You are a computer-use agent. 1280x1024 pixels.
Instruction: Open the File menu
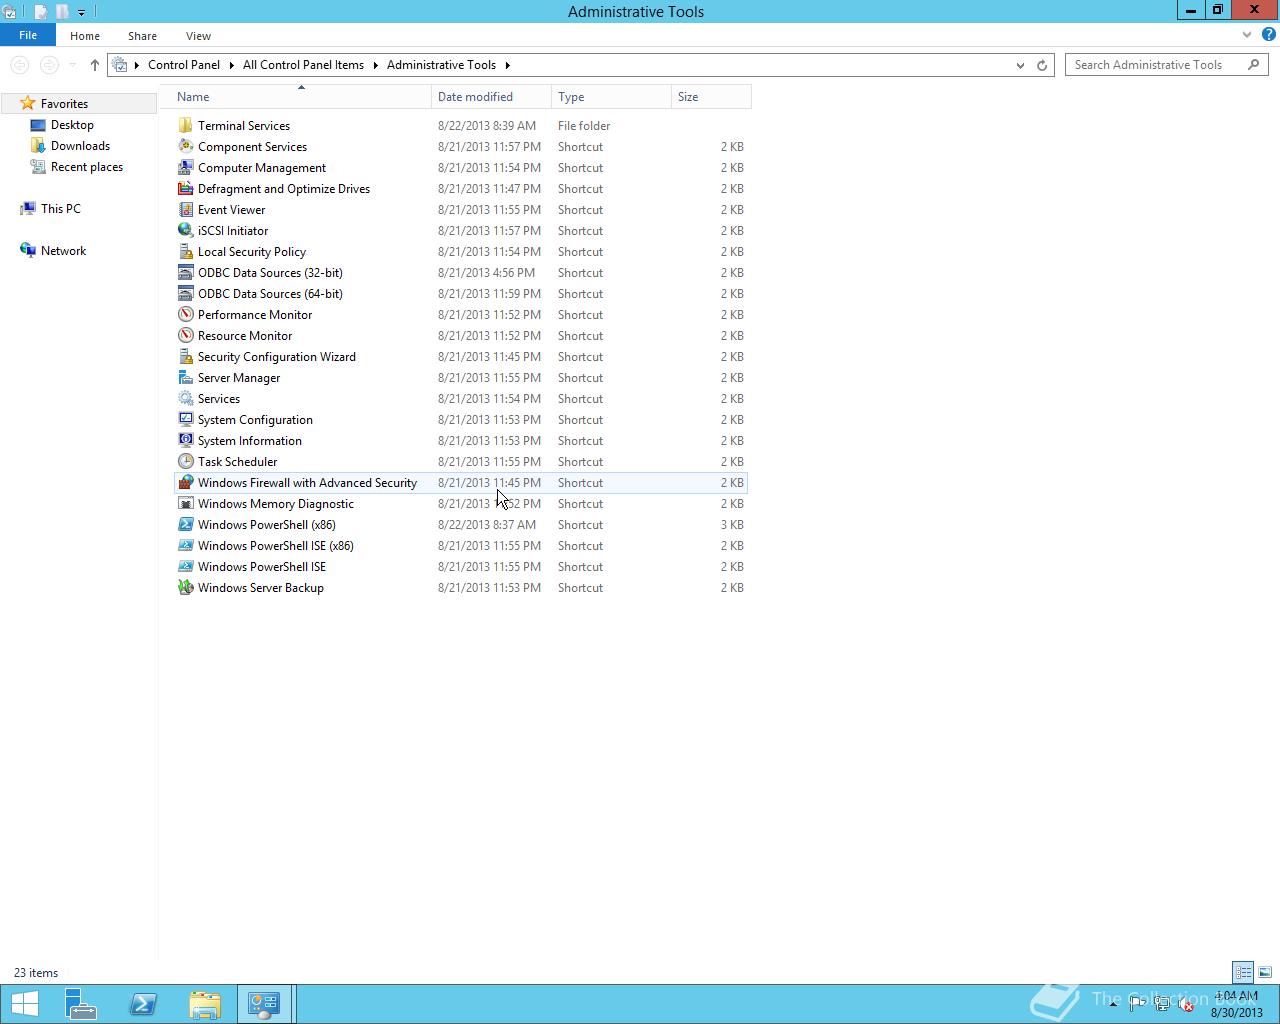[x=28, y=35]
